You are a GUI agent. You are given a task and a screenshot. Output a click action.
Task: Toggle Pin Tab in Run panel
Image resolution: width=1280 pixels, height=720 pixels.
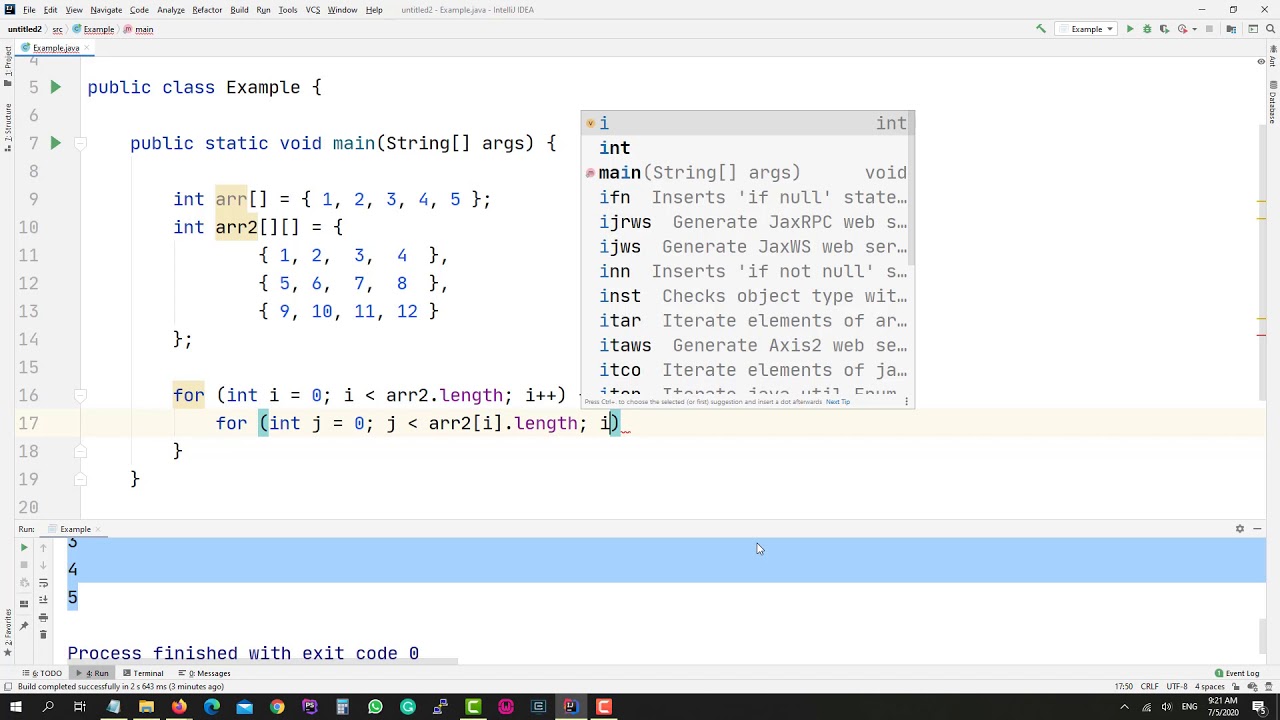tap(24, 626)
